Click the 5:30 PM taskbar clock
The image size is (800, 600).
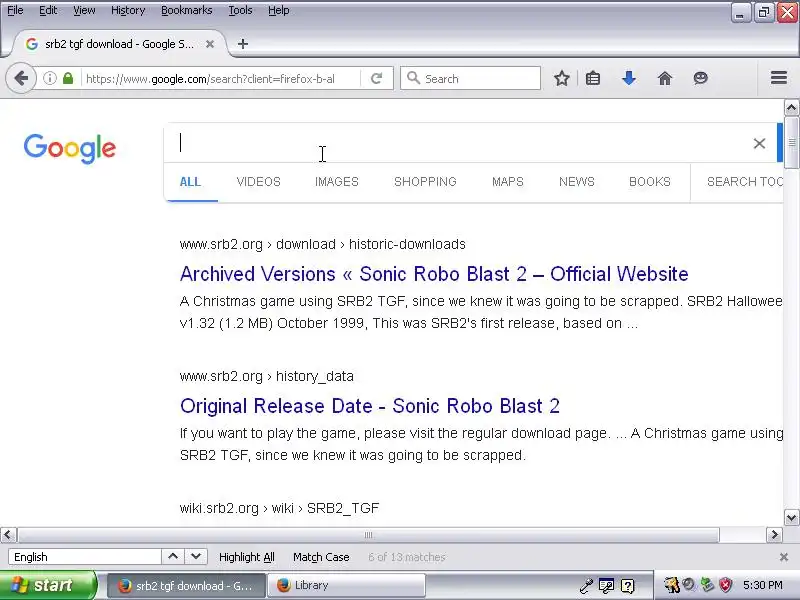tap(763, 585)
